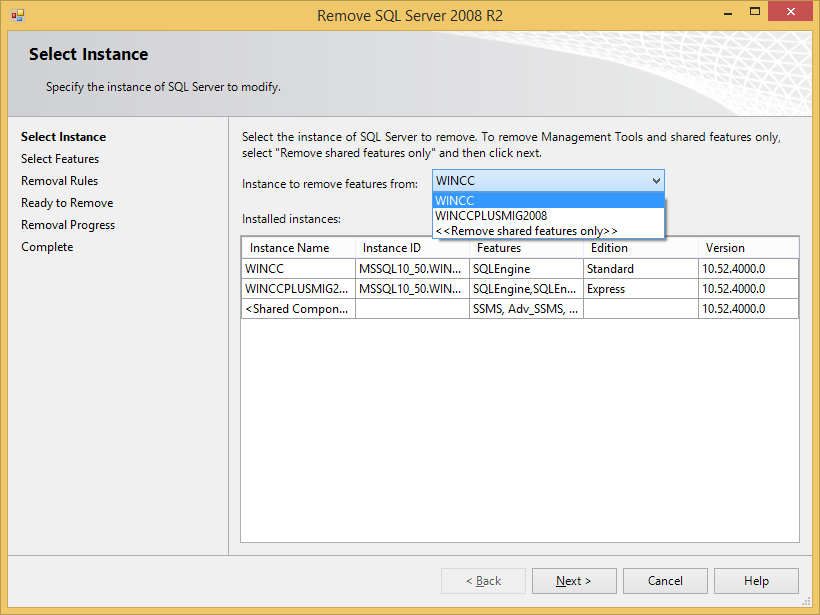Select the Shared Components table row
Viewport: 820px width, 615px height.
point(297,309)
